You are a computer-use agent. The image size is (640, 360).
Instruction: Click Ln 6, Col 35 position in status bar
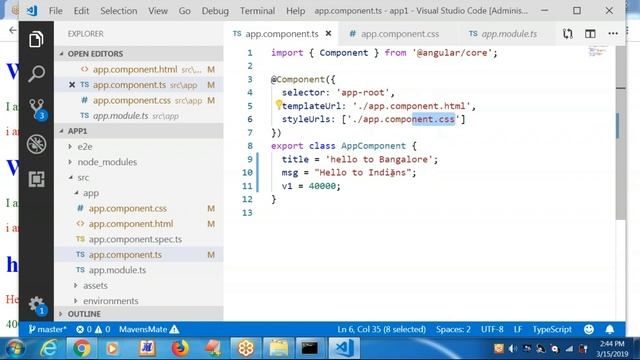(x=381, y=329)
